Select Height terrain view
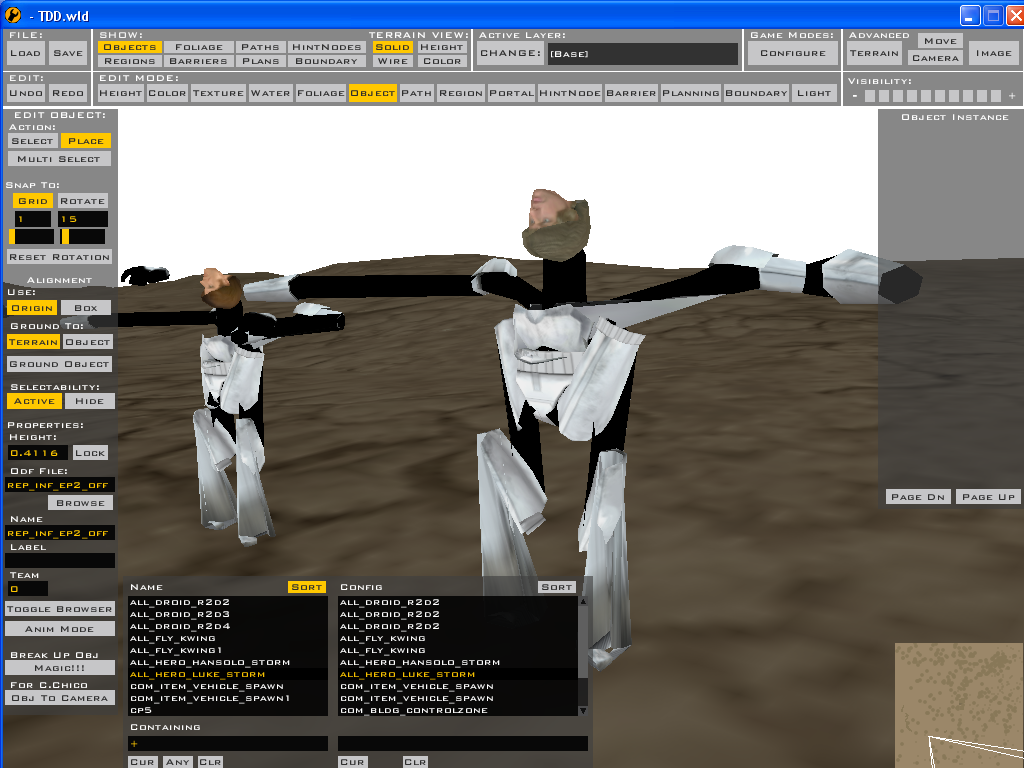The height and width of the screenshot is (768, 1024). [x=441, y=47]
